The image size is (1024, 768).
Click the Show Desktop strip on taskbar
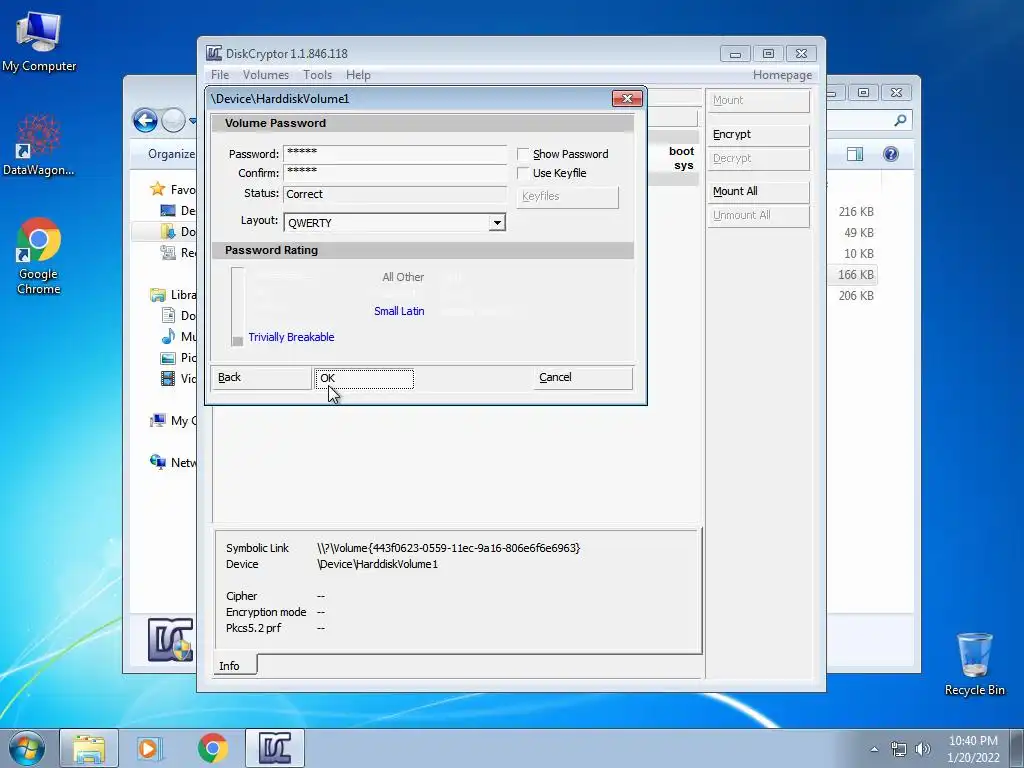coord(1016,748)
